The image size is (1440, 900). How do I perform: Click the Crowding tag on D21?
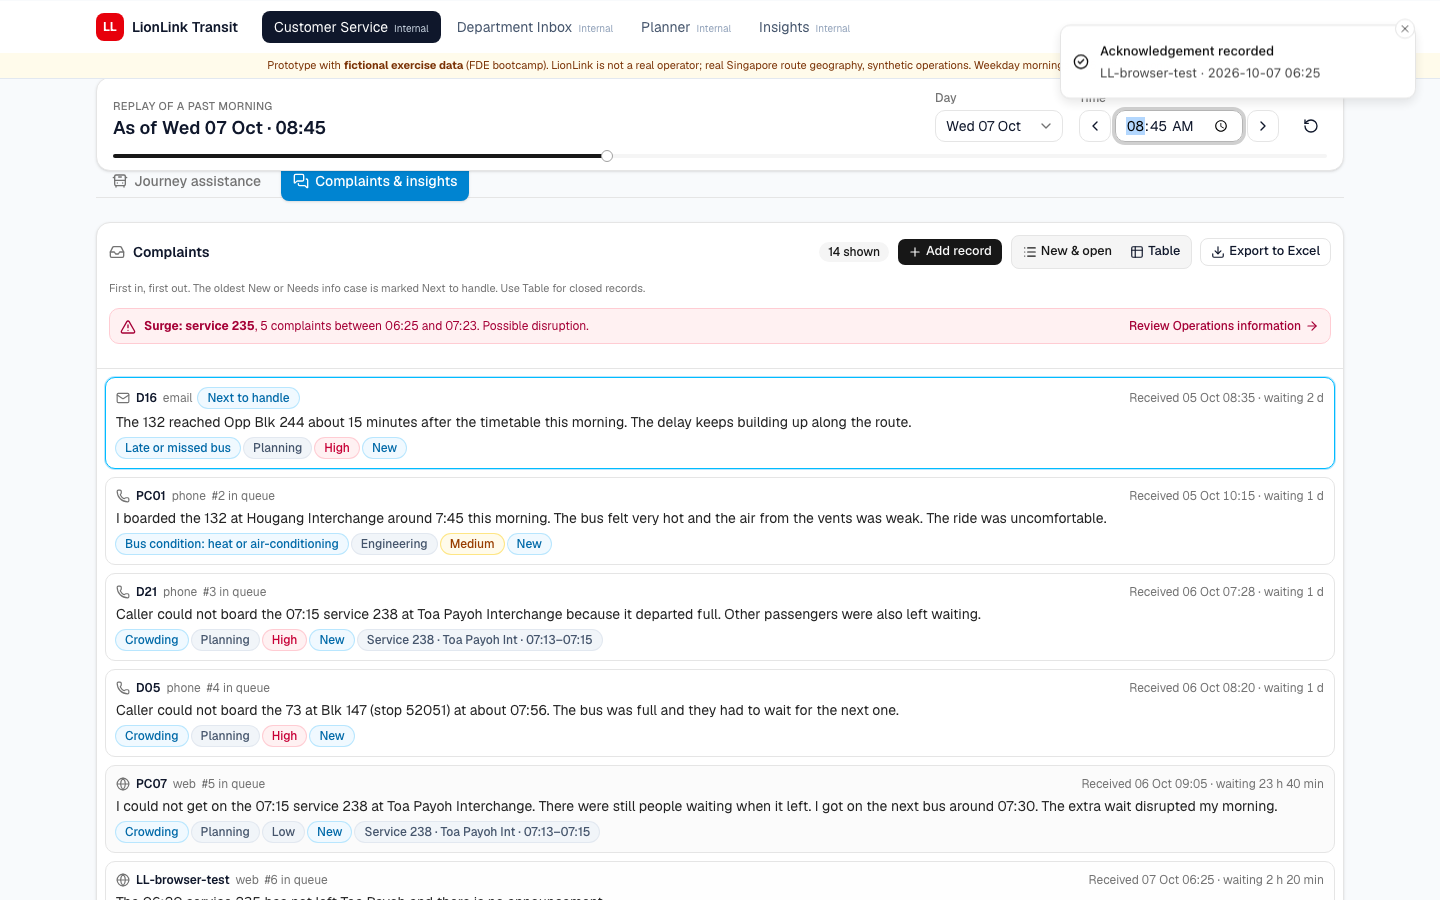(x=152, y=640)
